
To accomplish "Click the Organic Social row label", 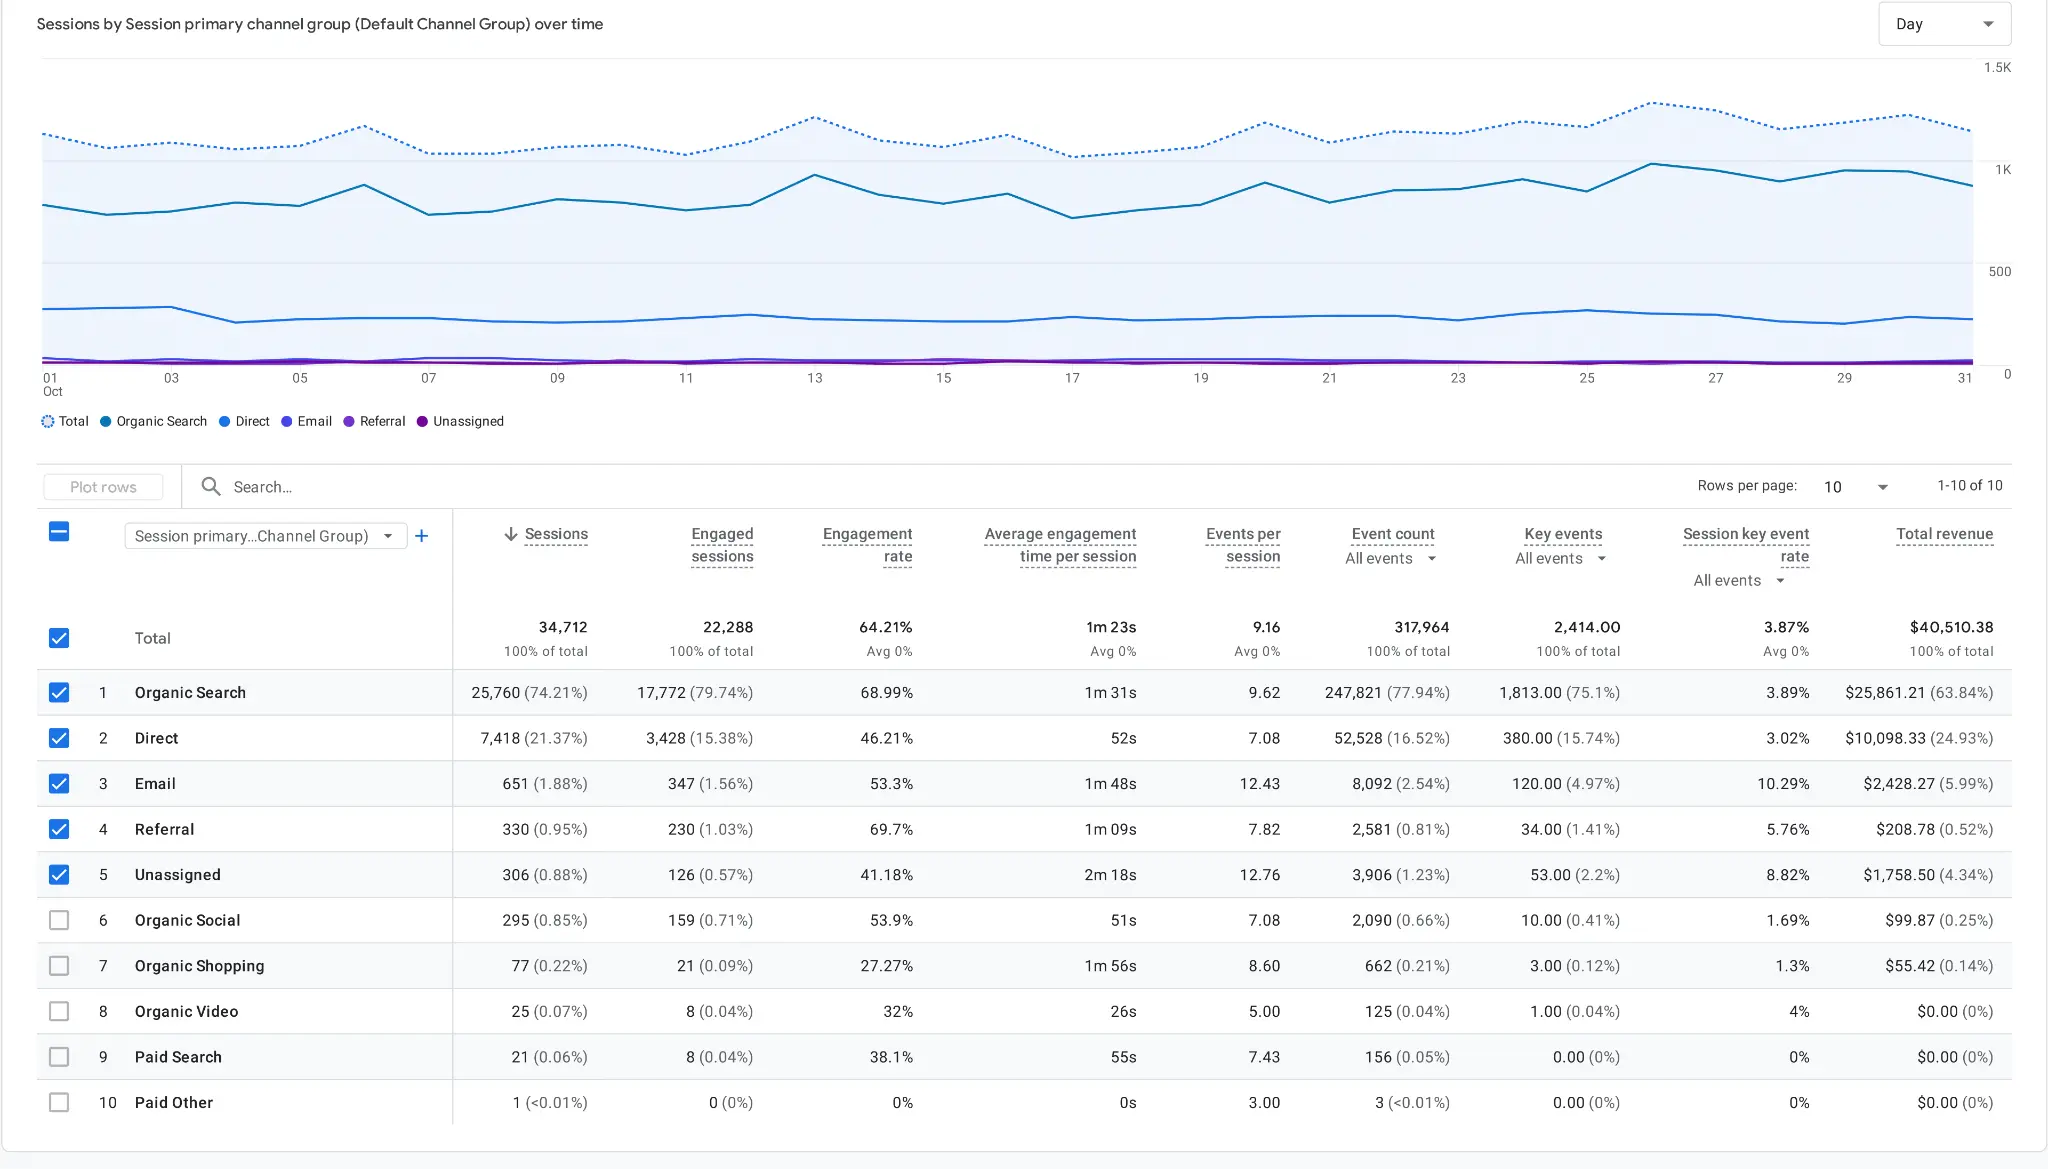I will tap(187, 920).
